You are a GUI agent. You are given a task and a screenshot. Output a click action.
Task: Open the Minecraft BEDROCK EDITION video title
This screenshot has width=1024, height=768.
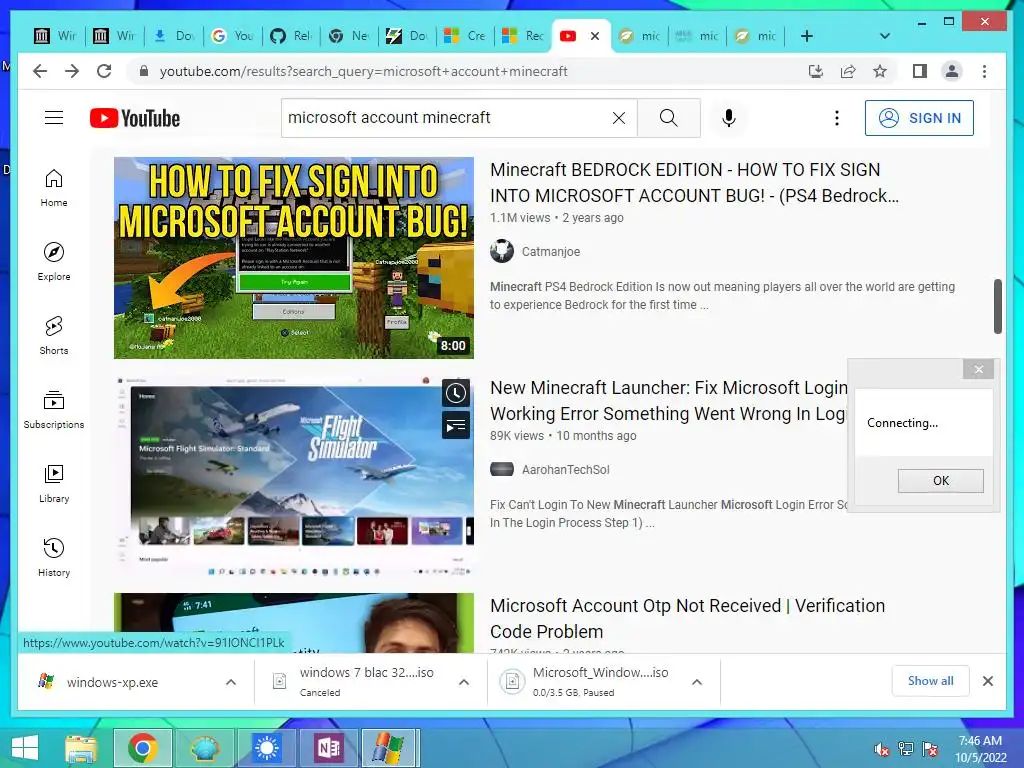(694, 183)
